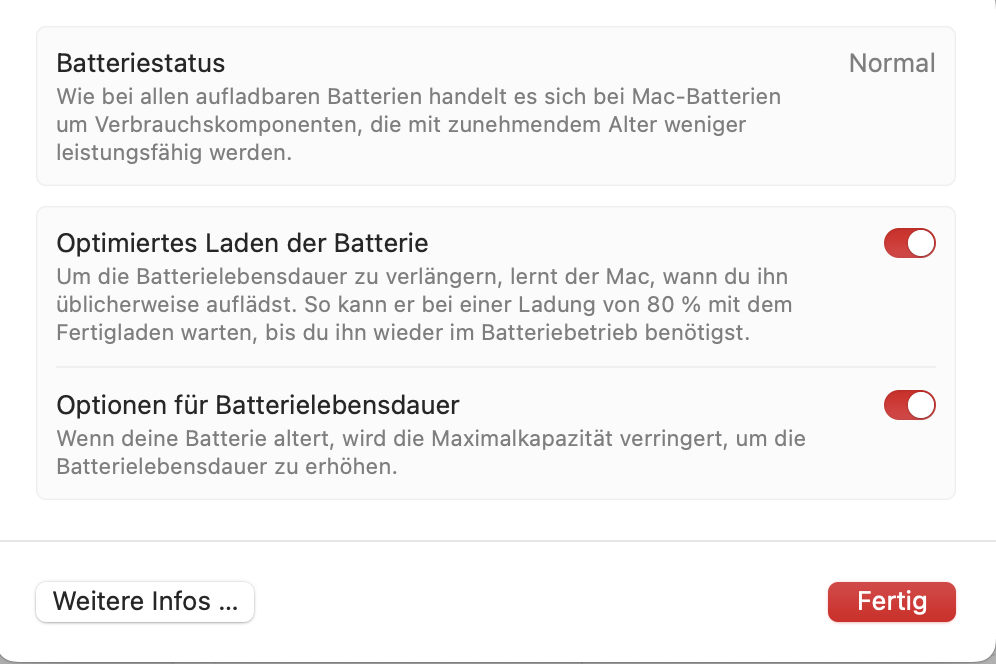Click the Optionen für Batterielebensdauer heading

[x=258, y=405]
